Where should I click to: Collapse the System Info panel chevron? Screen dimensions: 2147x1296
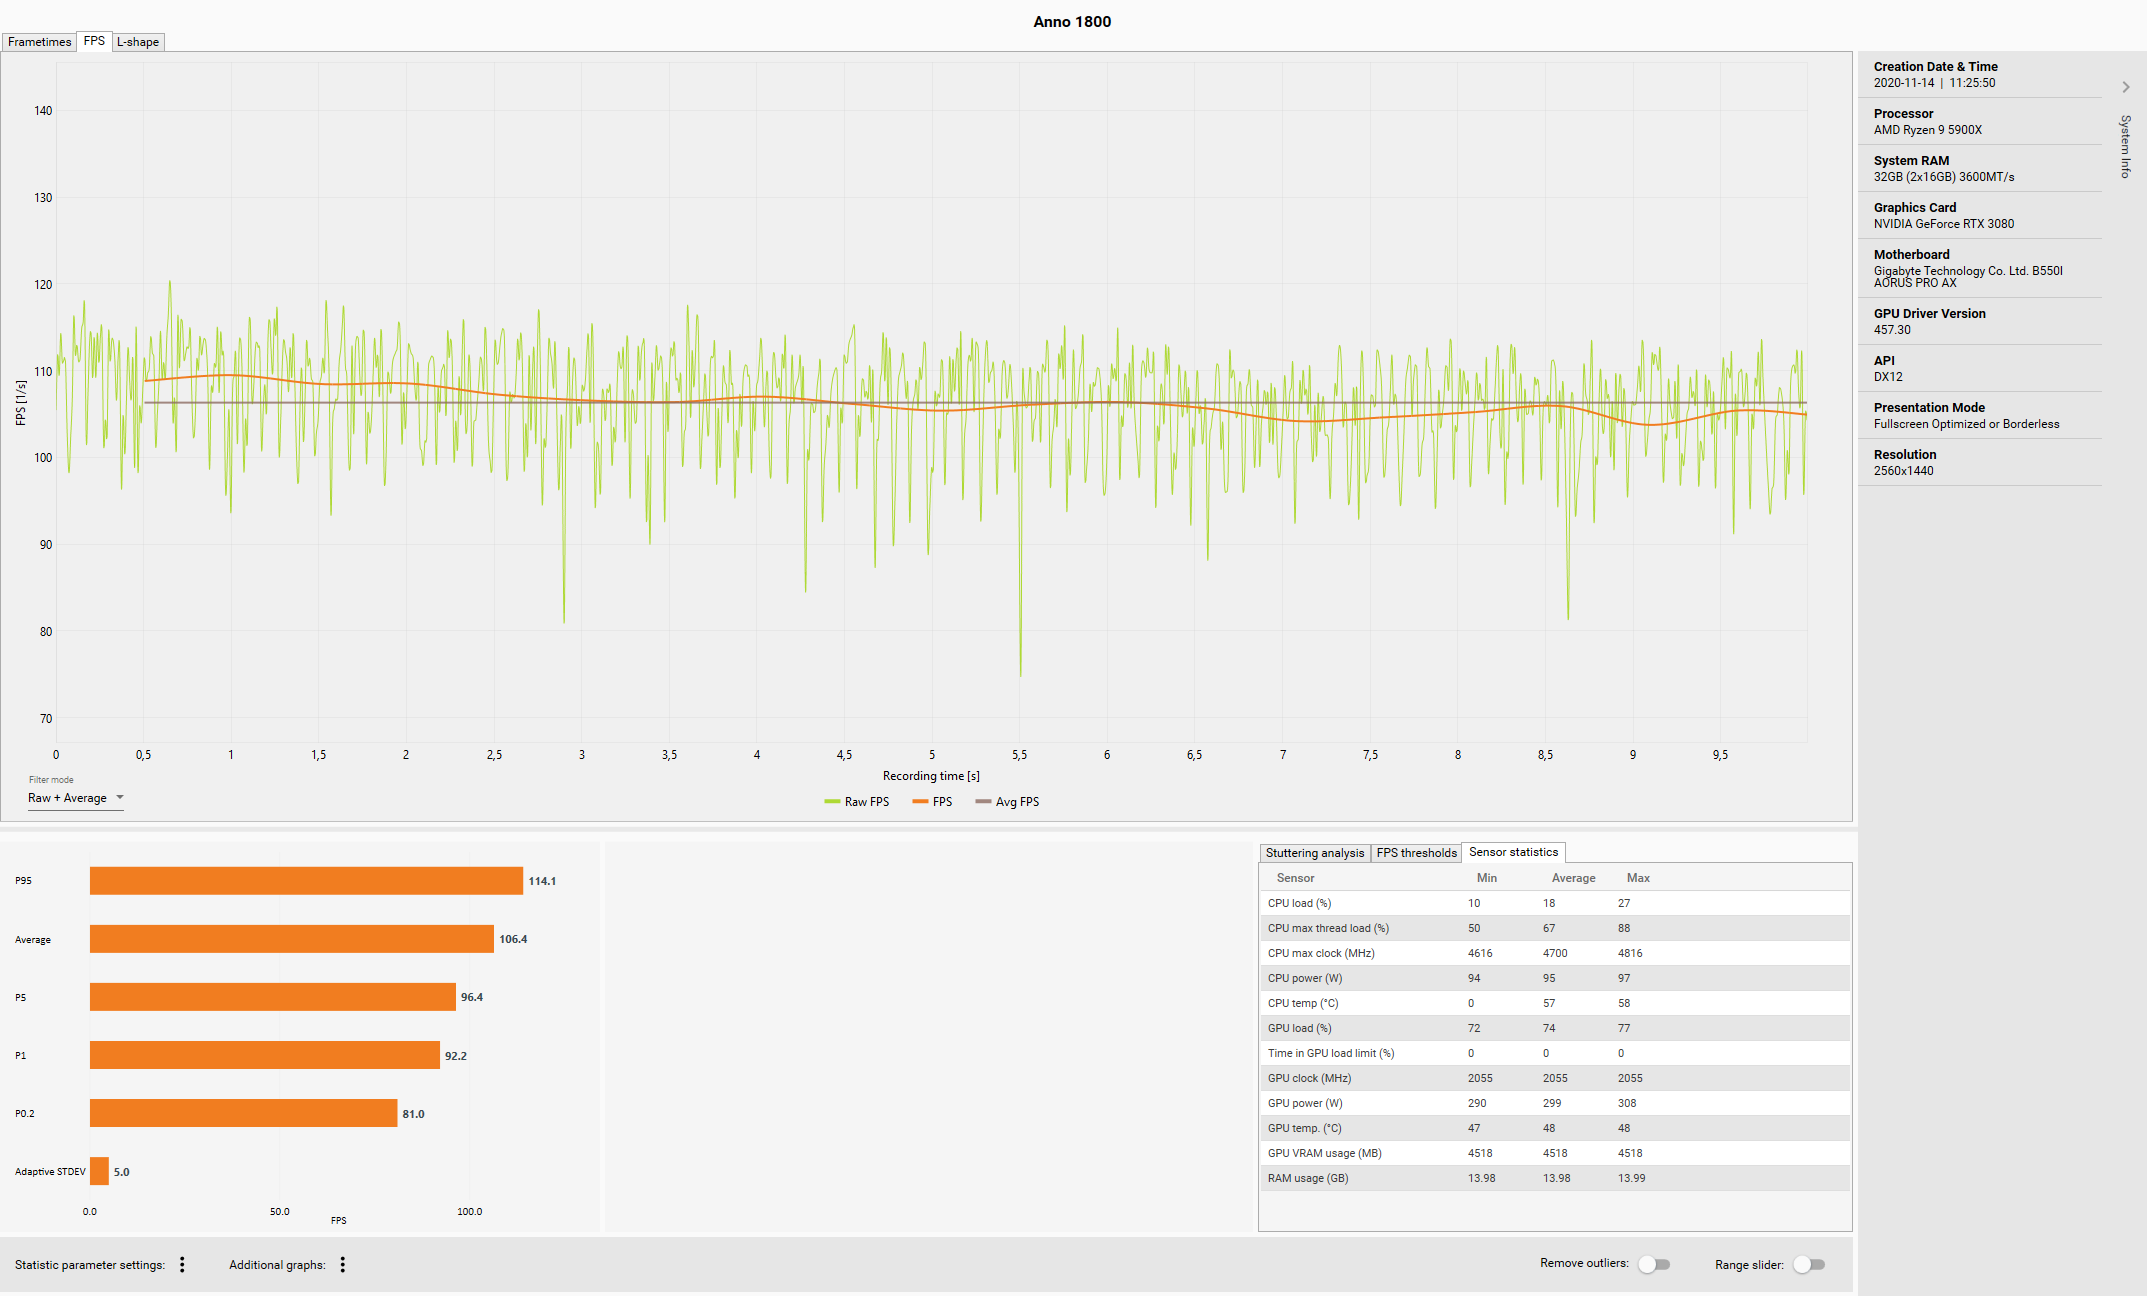2125,87
